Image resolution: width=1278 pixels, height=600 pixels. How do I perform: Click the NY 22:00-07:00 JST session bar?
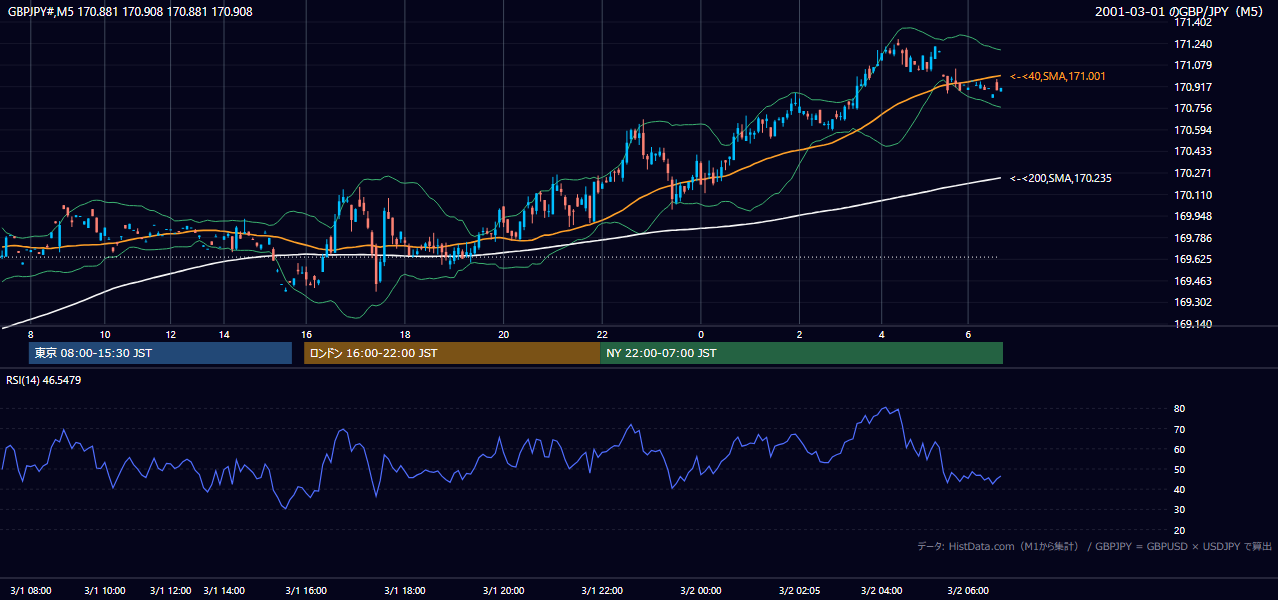click(801, 353)
